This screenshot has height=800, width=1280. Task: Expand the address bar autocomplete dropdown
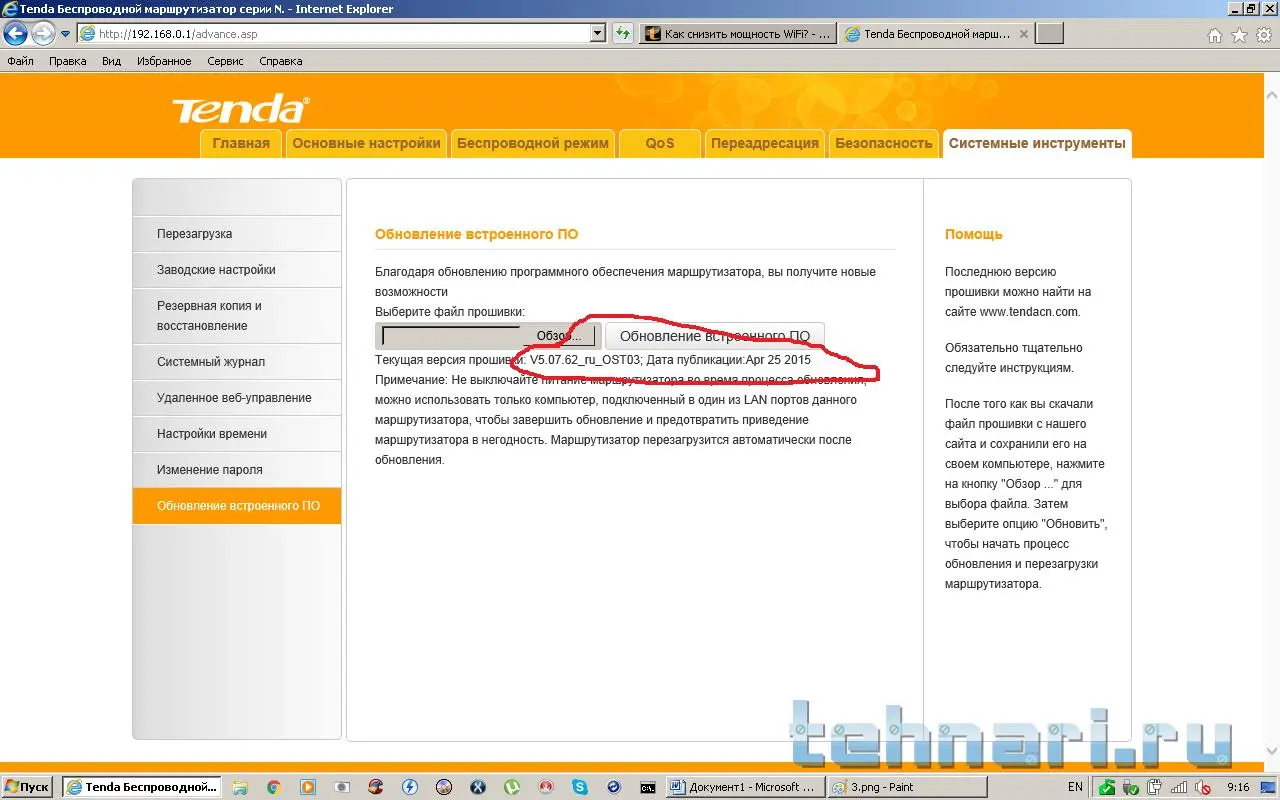click(598, 34)
